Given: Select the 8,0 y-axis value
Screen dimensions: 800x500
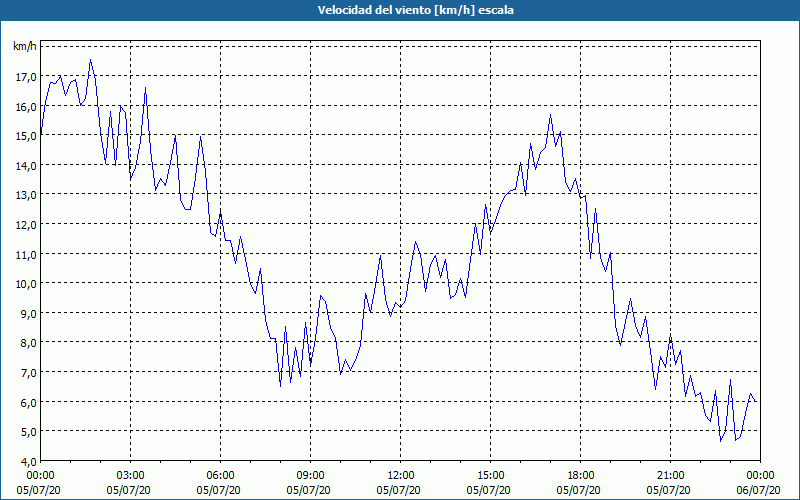Looking at the screenshot, I should point(28,343).
